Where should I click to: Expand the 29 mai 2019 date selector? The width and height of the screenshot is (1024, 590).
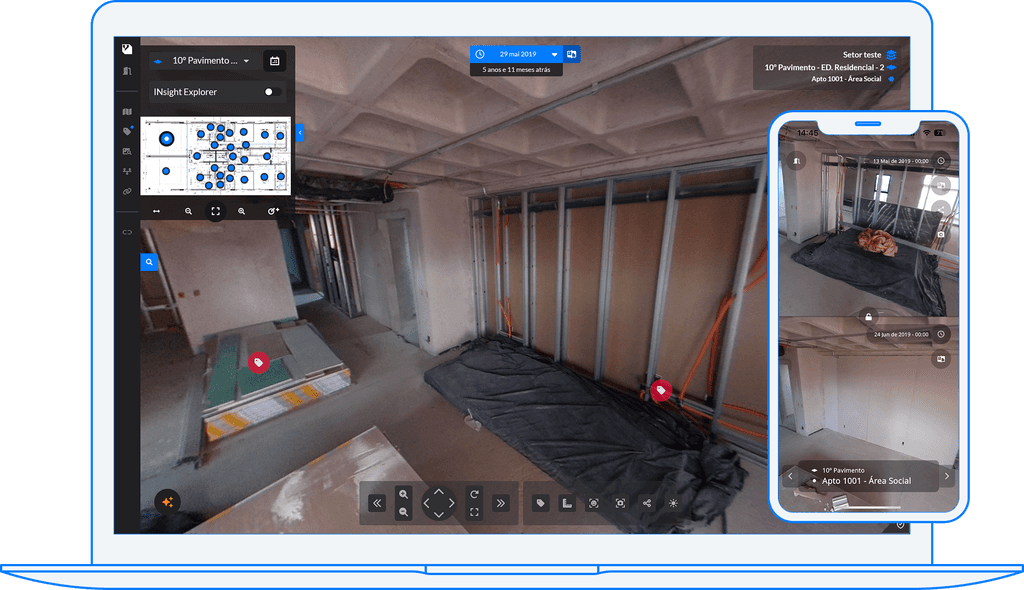click(x=554, y=54)
